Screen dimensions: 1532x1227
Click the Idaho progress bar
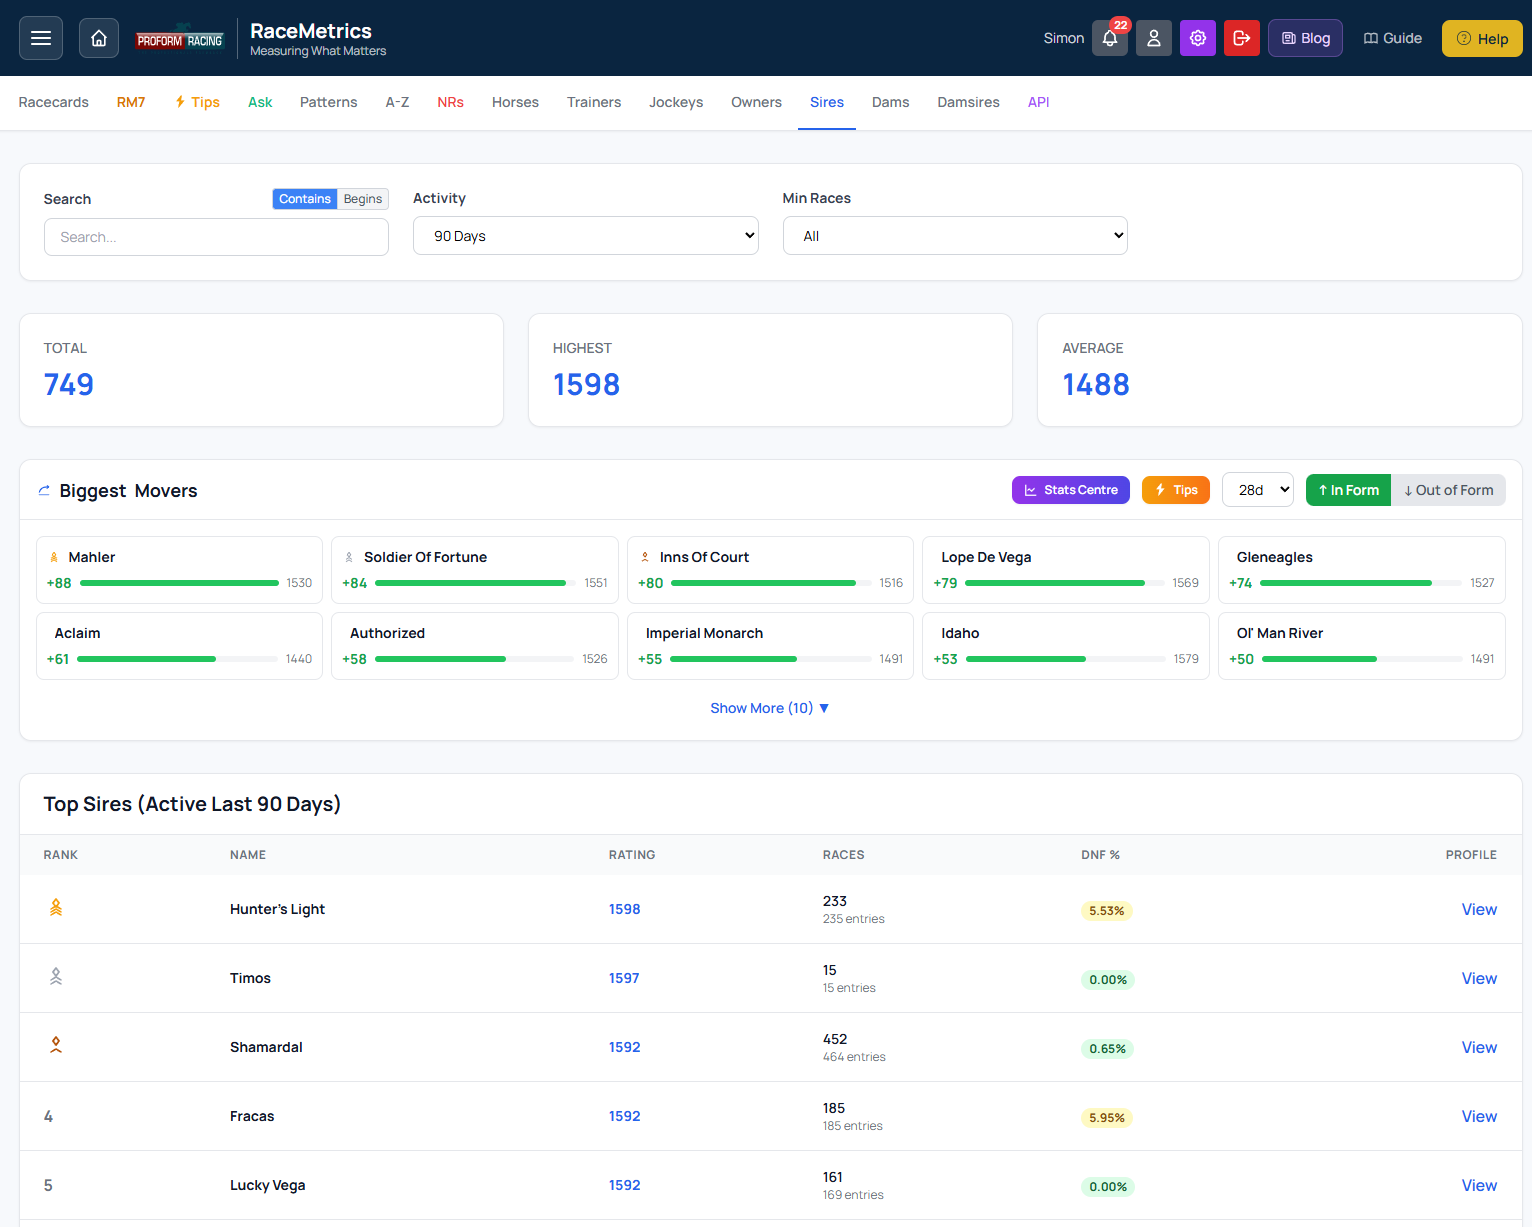pyautogui.click(x=1065, y=659)
